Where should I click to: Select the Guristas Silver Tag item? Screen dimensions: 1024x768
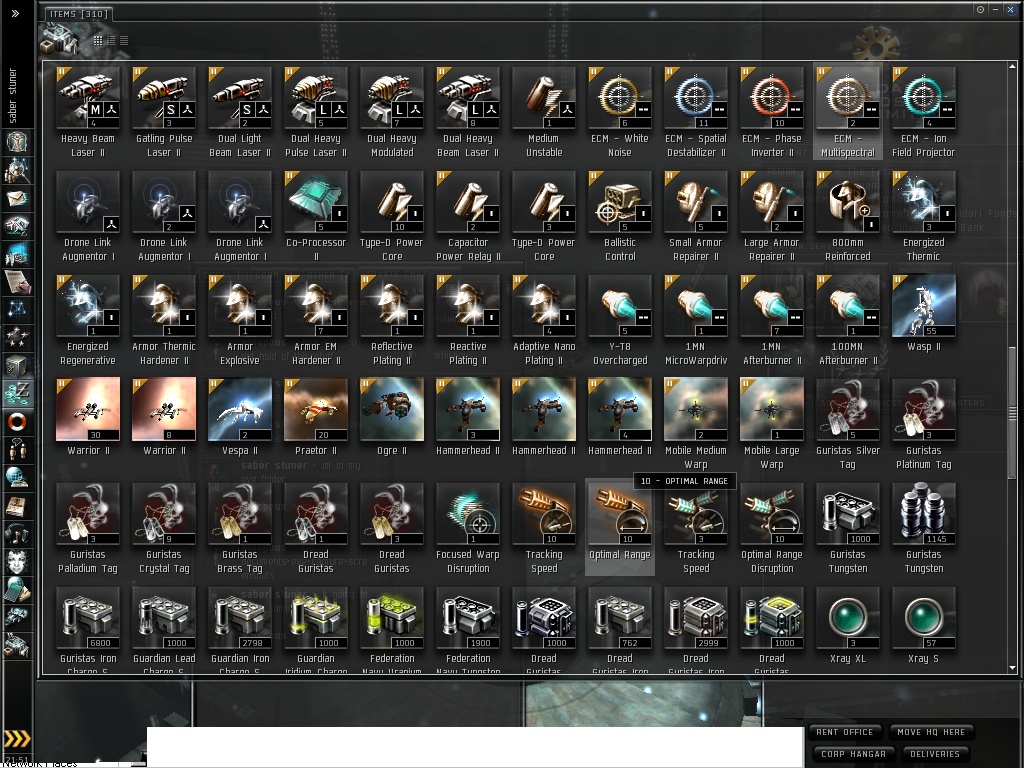(x=847, y=423)
